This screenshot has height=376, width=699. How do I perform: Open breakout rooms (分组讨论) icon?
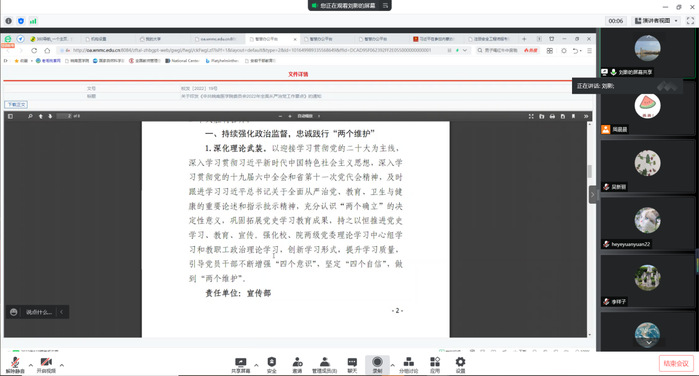coord(408,365)
